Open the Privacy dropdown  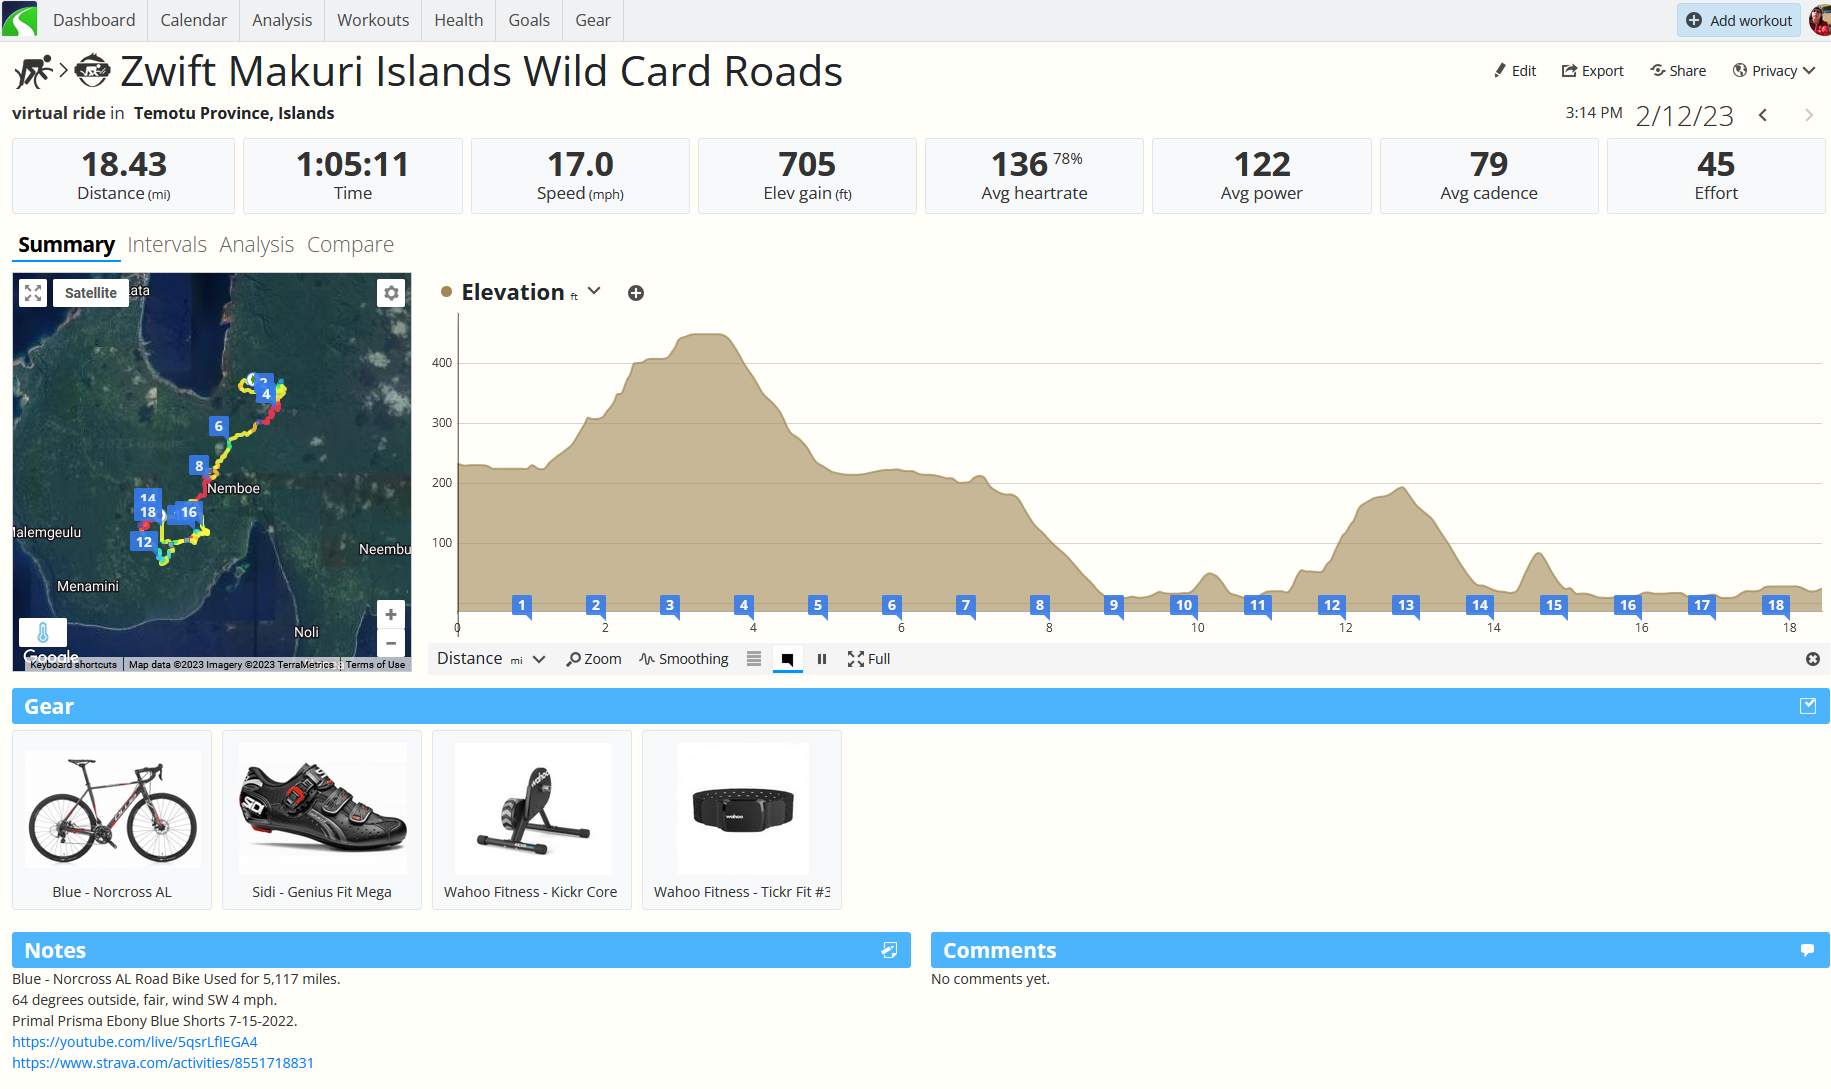[x=1773, y=71]
